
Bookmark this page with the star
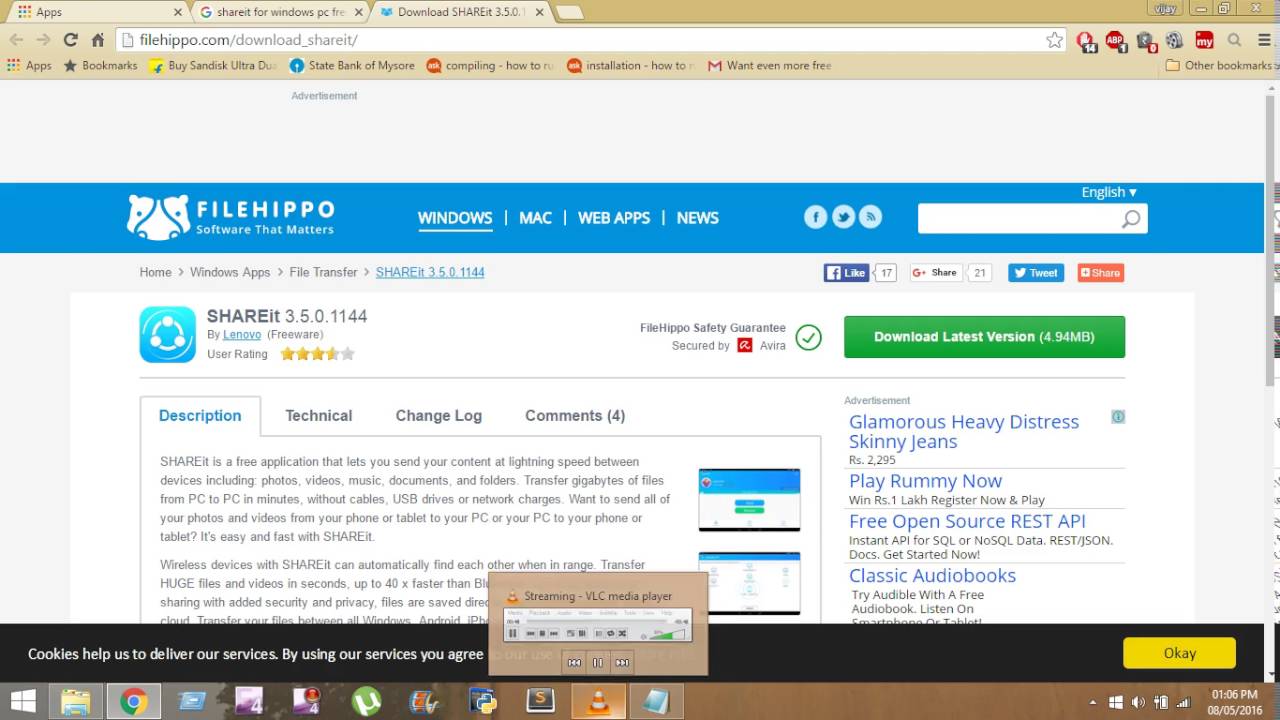click(x=1054, y=40)
